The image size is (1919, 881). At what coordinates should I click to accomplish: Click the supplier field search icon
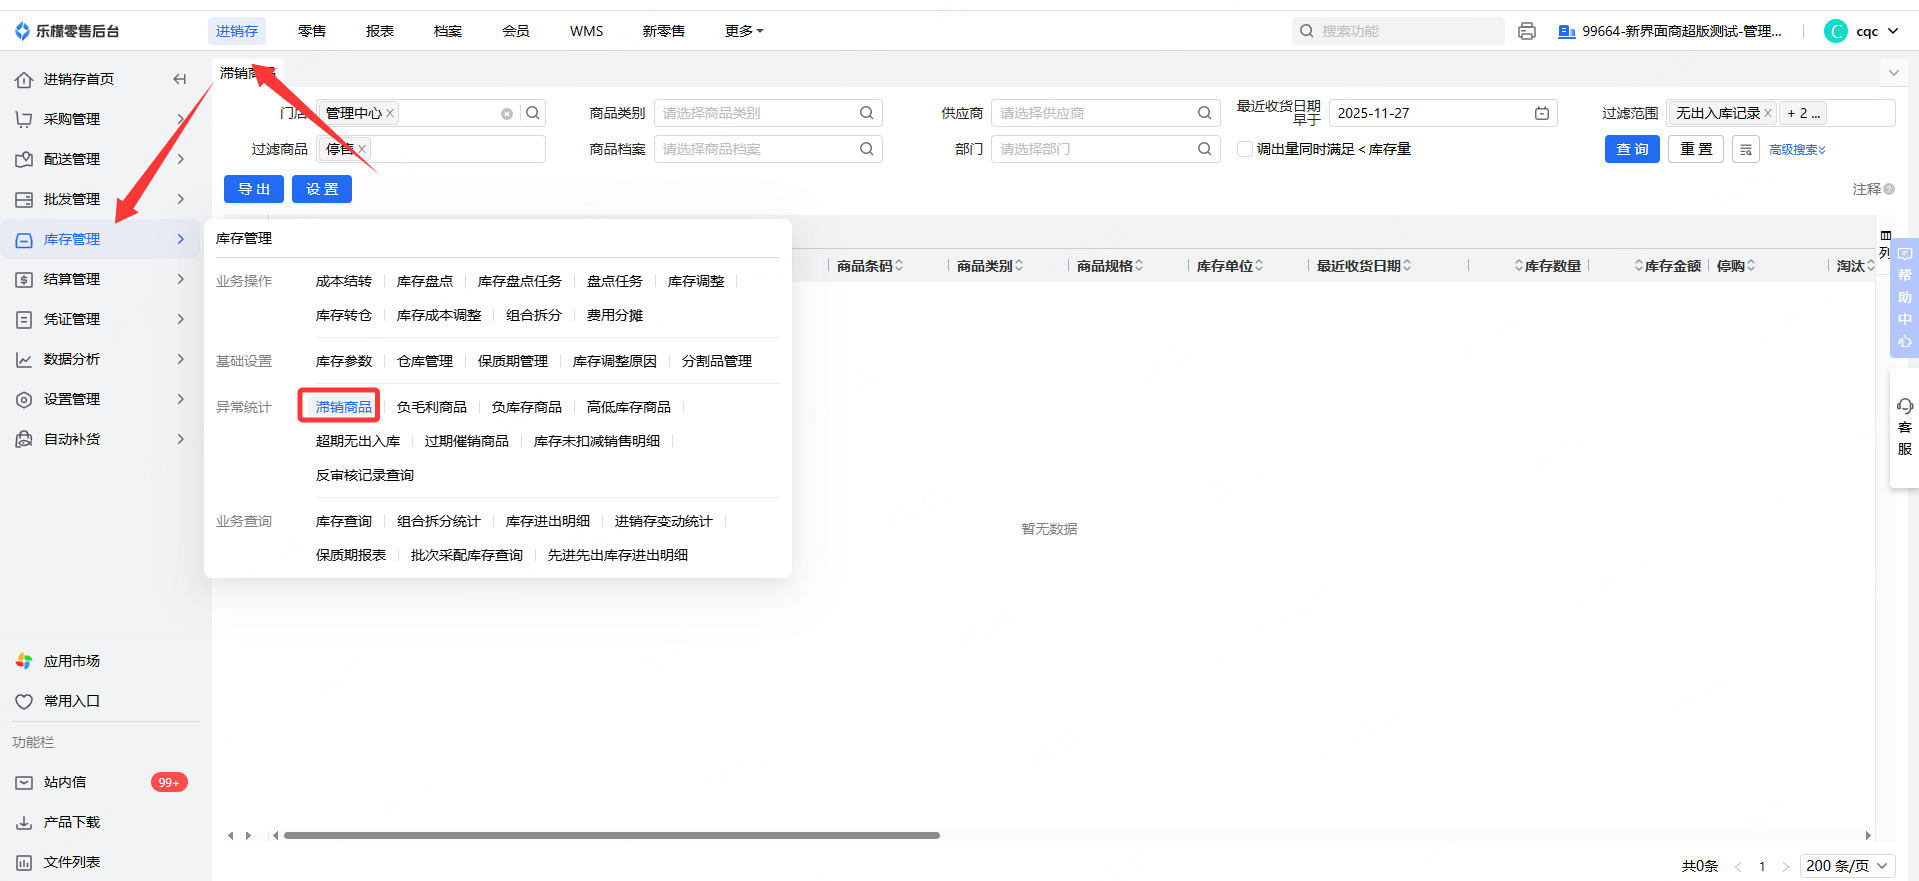click(1204, 113)
